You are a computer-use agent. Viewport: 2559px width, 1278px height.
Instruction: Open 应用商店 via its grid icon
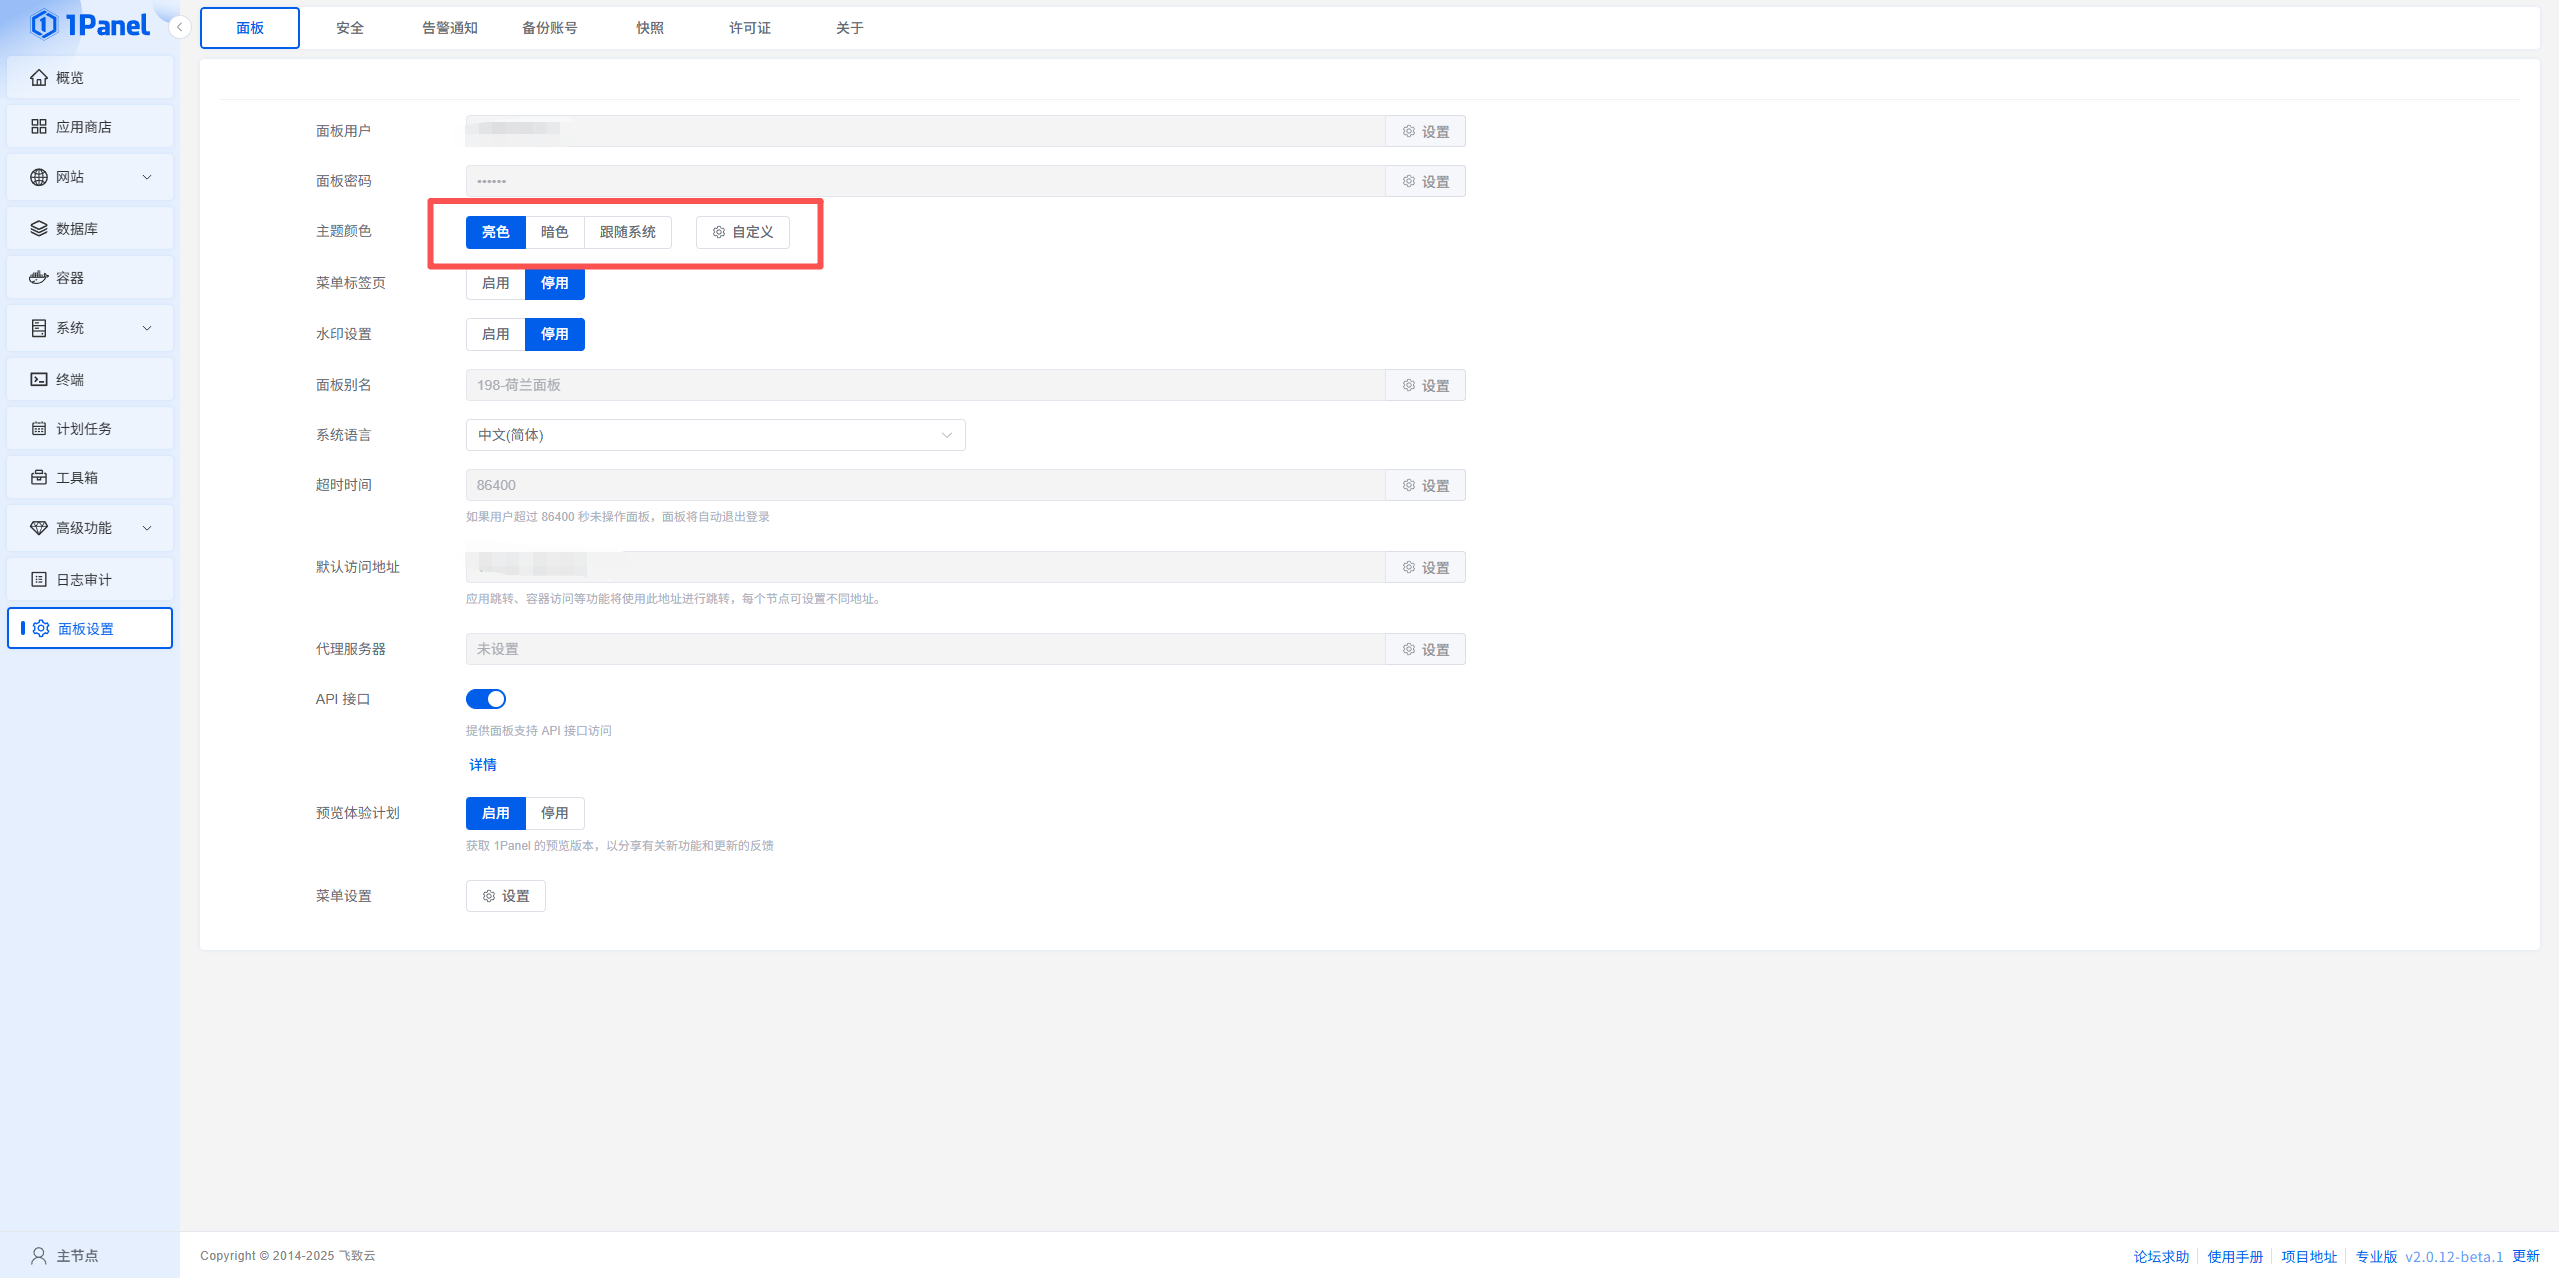[39, 127]
